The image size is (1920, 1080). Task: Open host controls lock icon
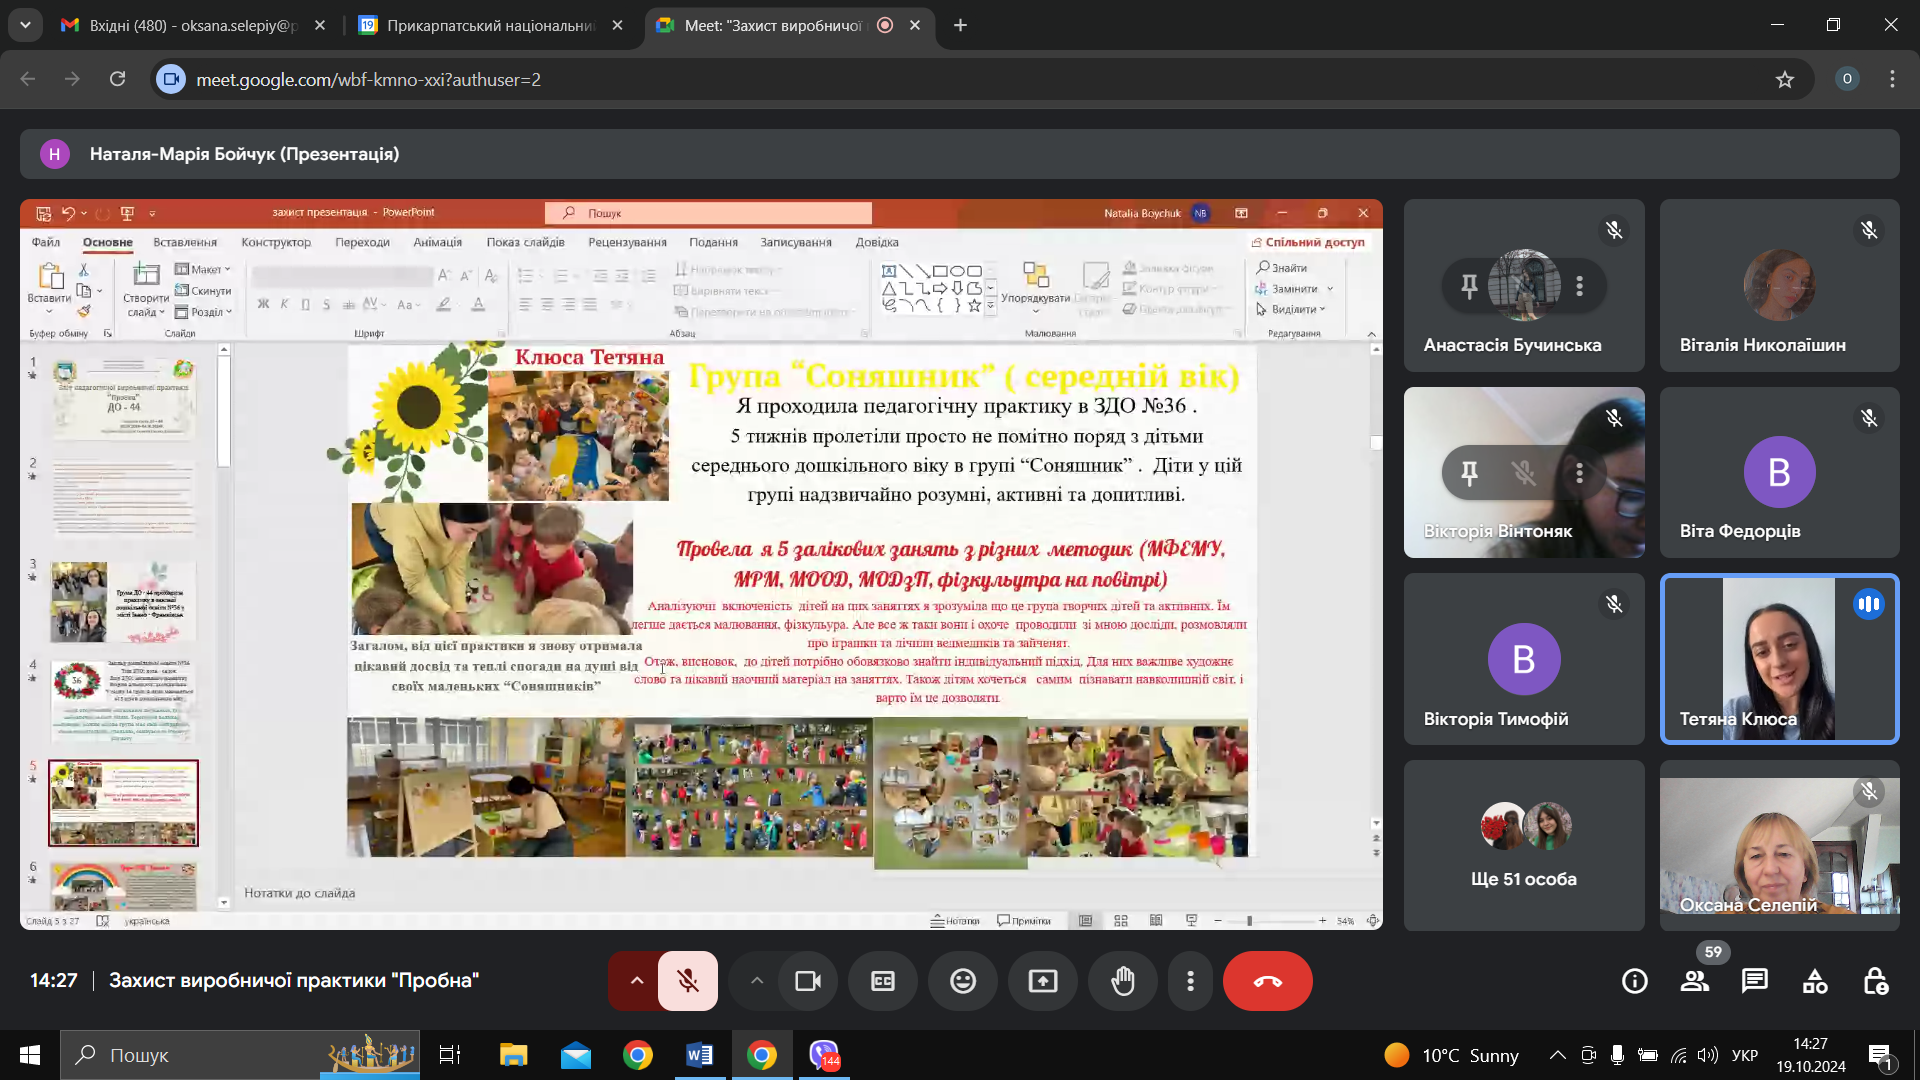(1875, 981)
